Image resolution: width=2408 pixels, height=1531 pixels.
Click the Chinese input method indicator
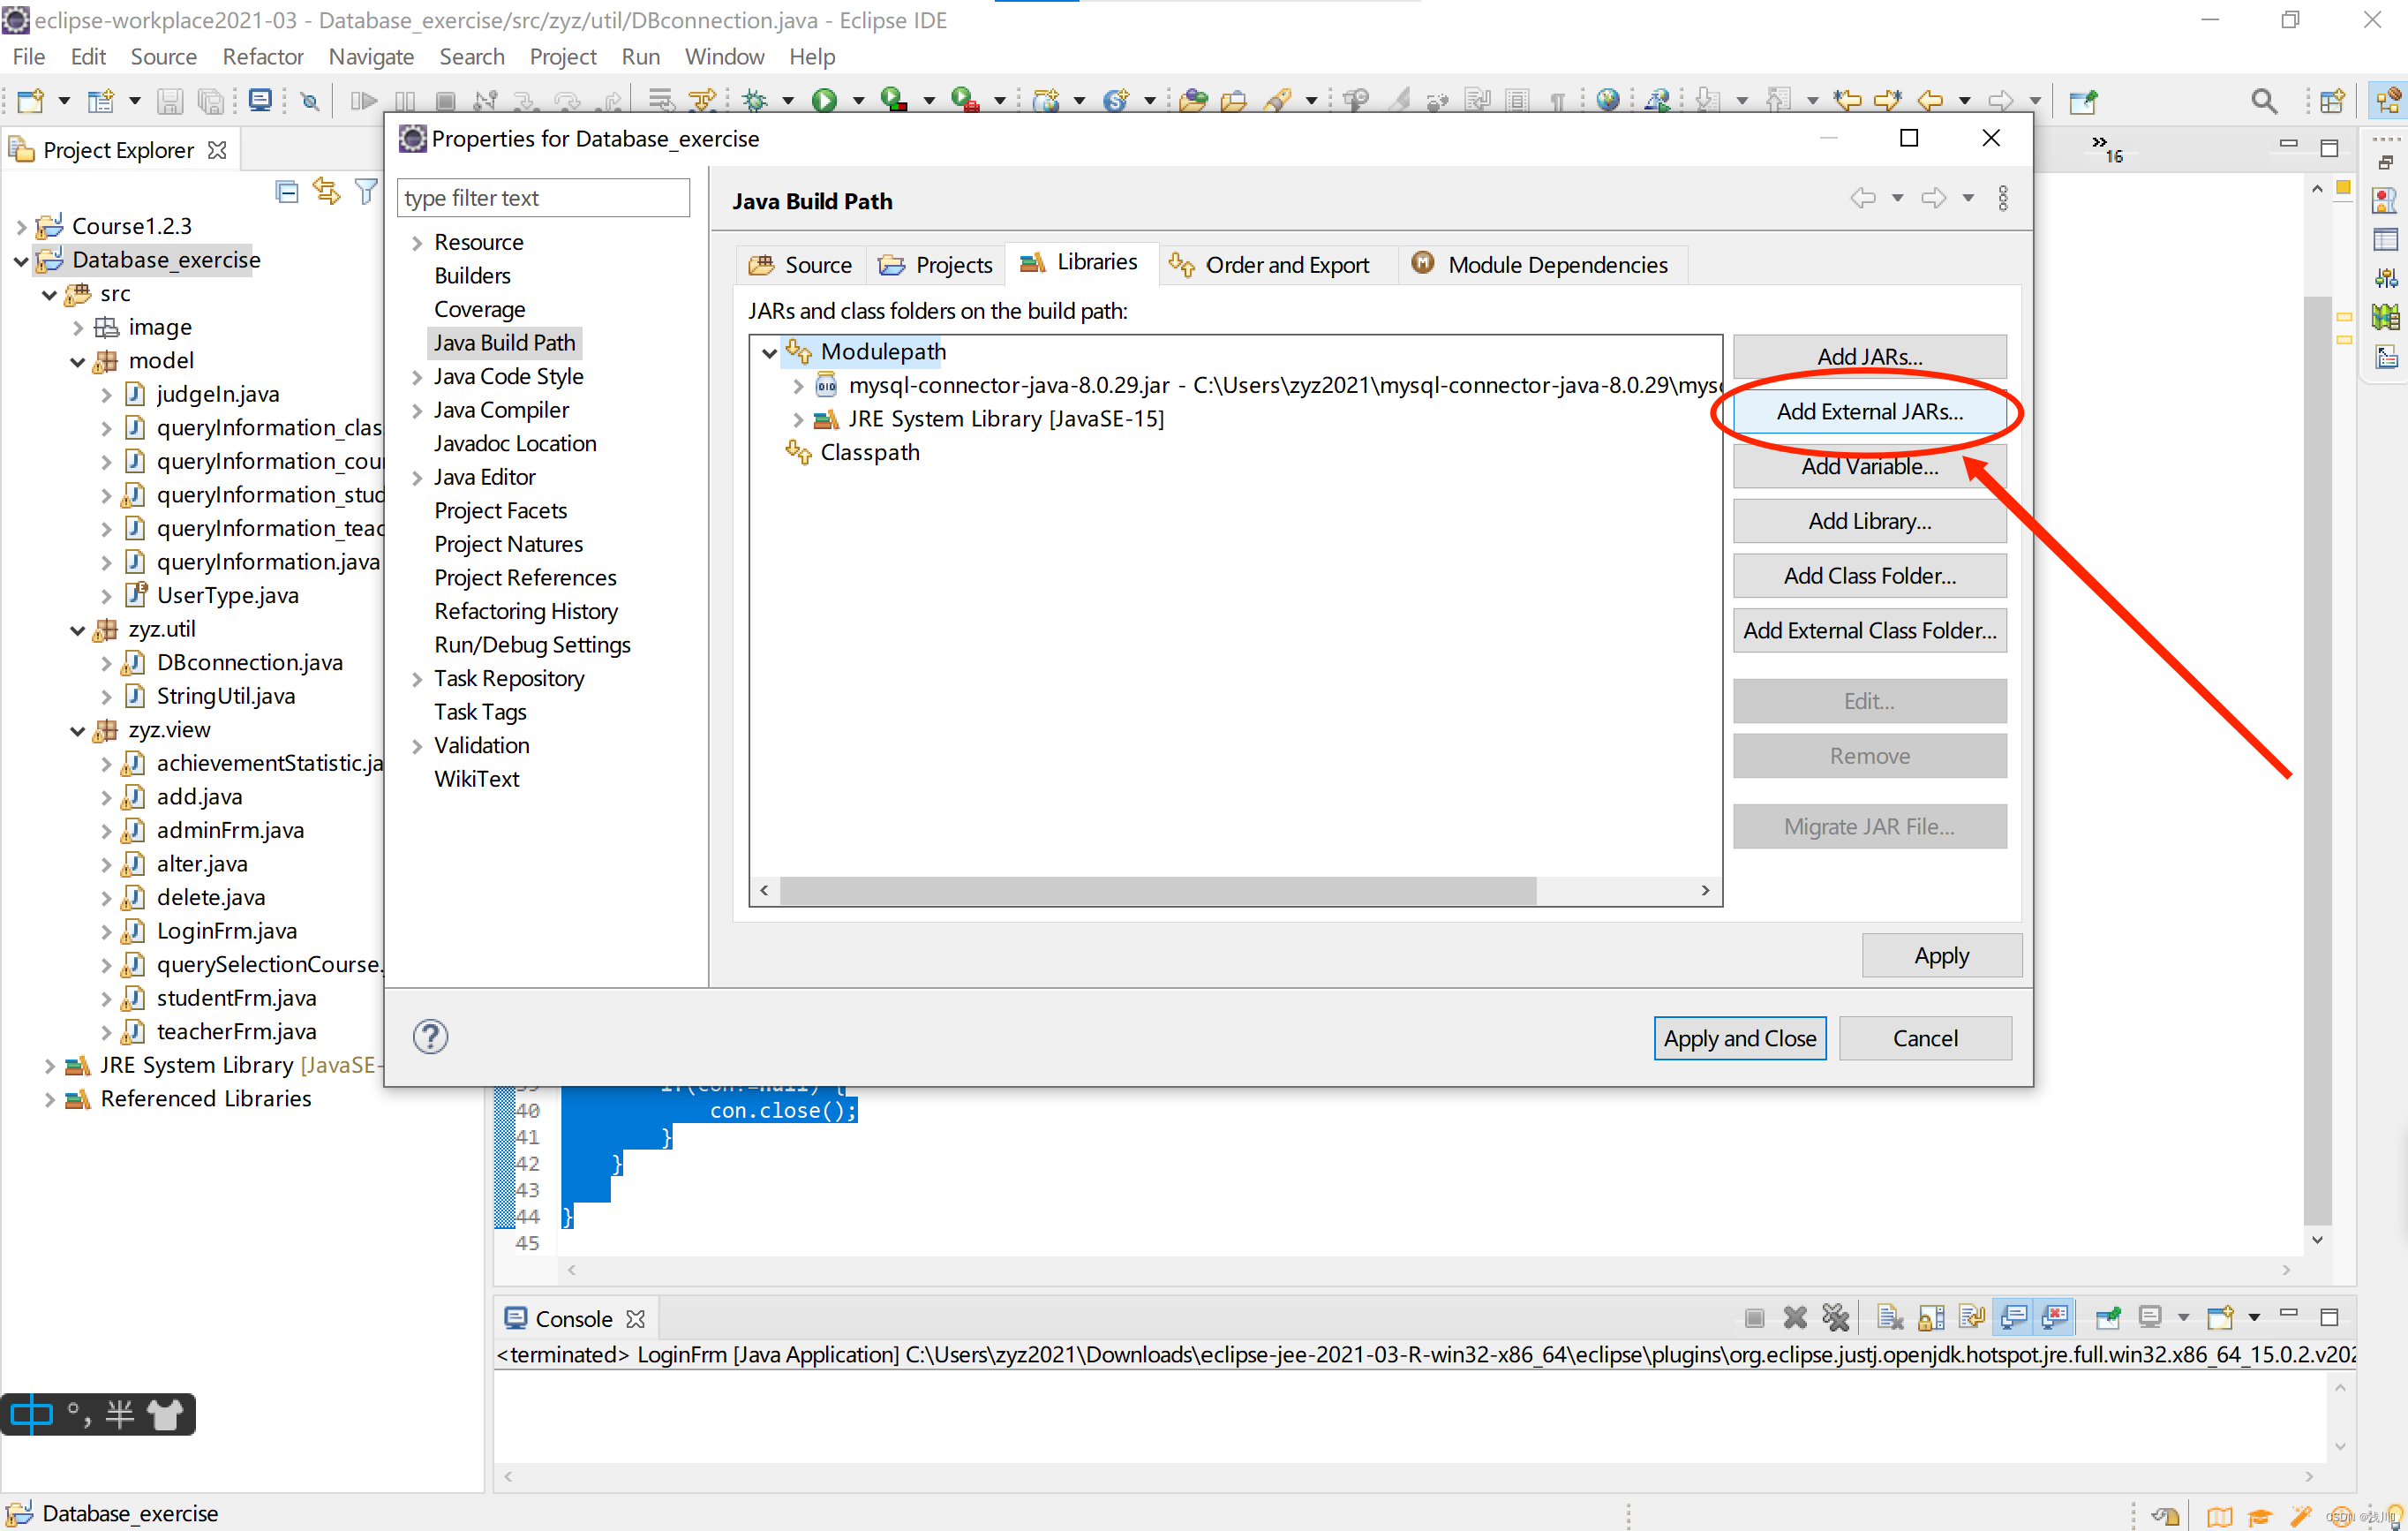(x=32, y=1414)
